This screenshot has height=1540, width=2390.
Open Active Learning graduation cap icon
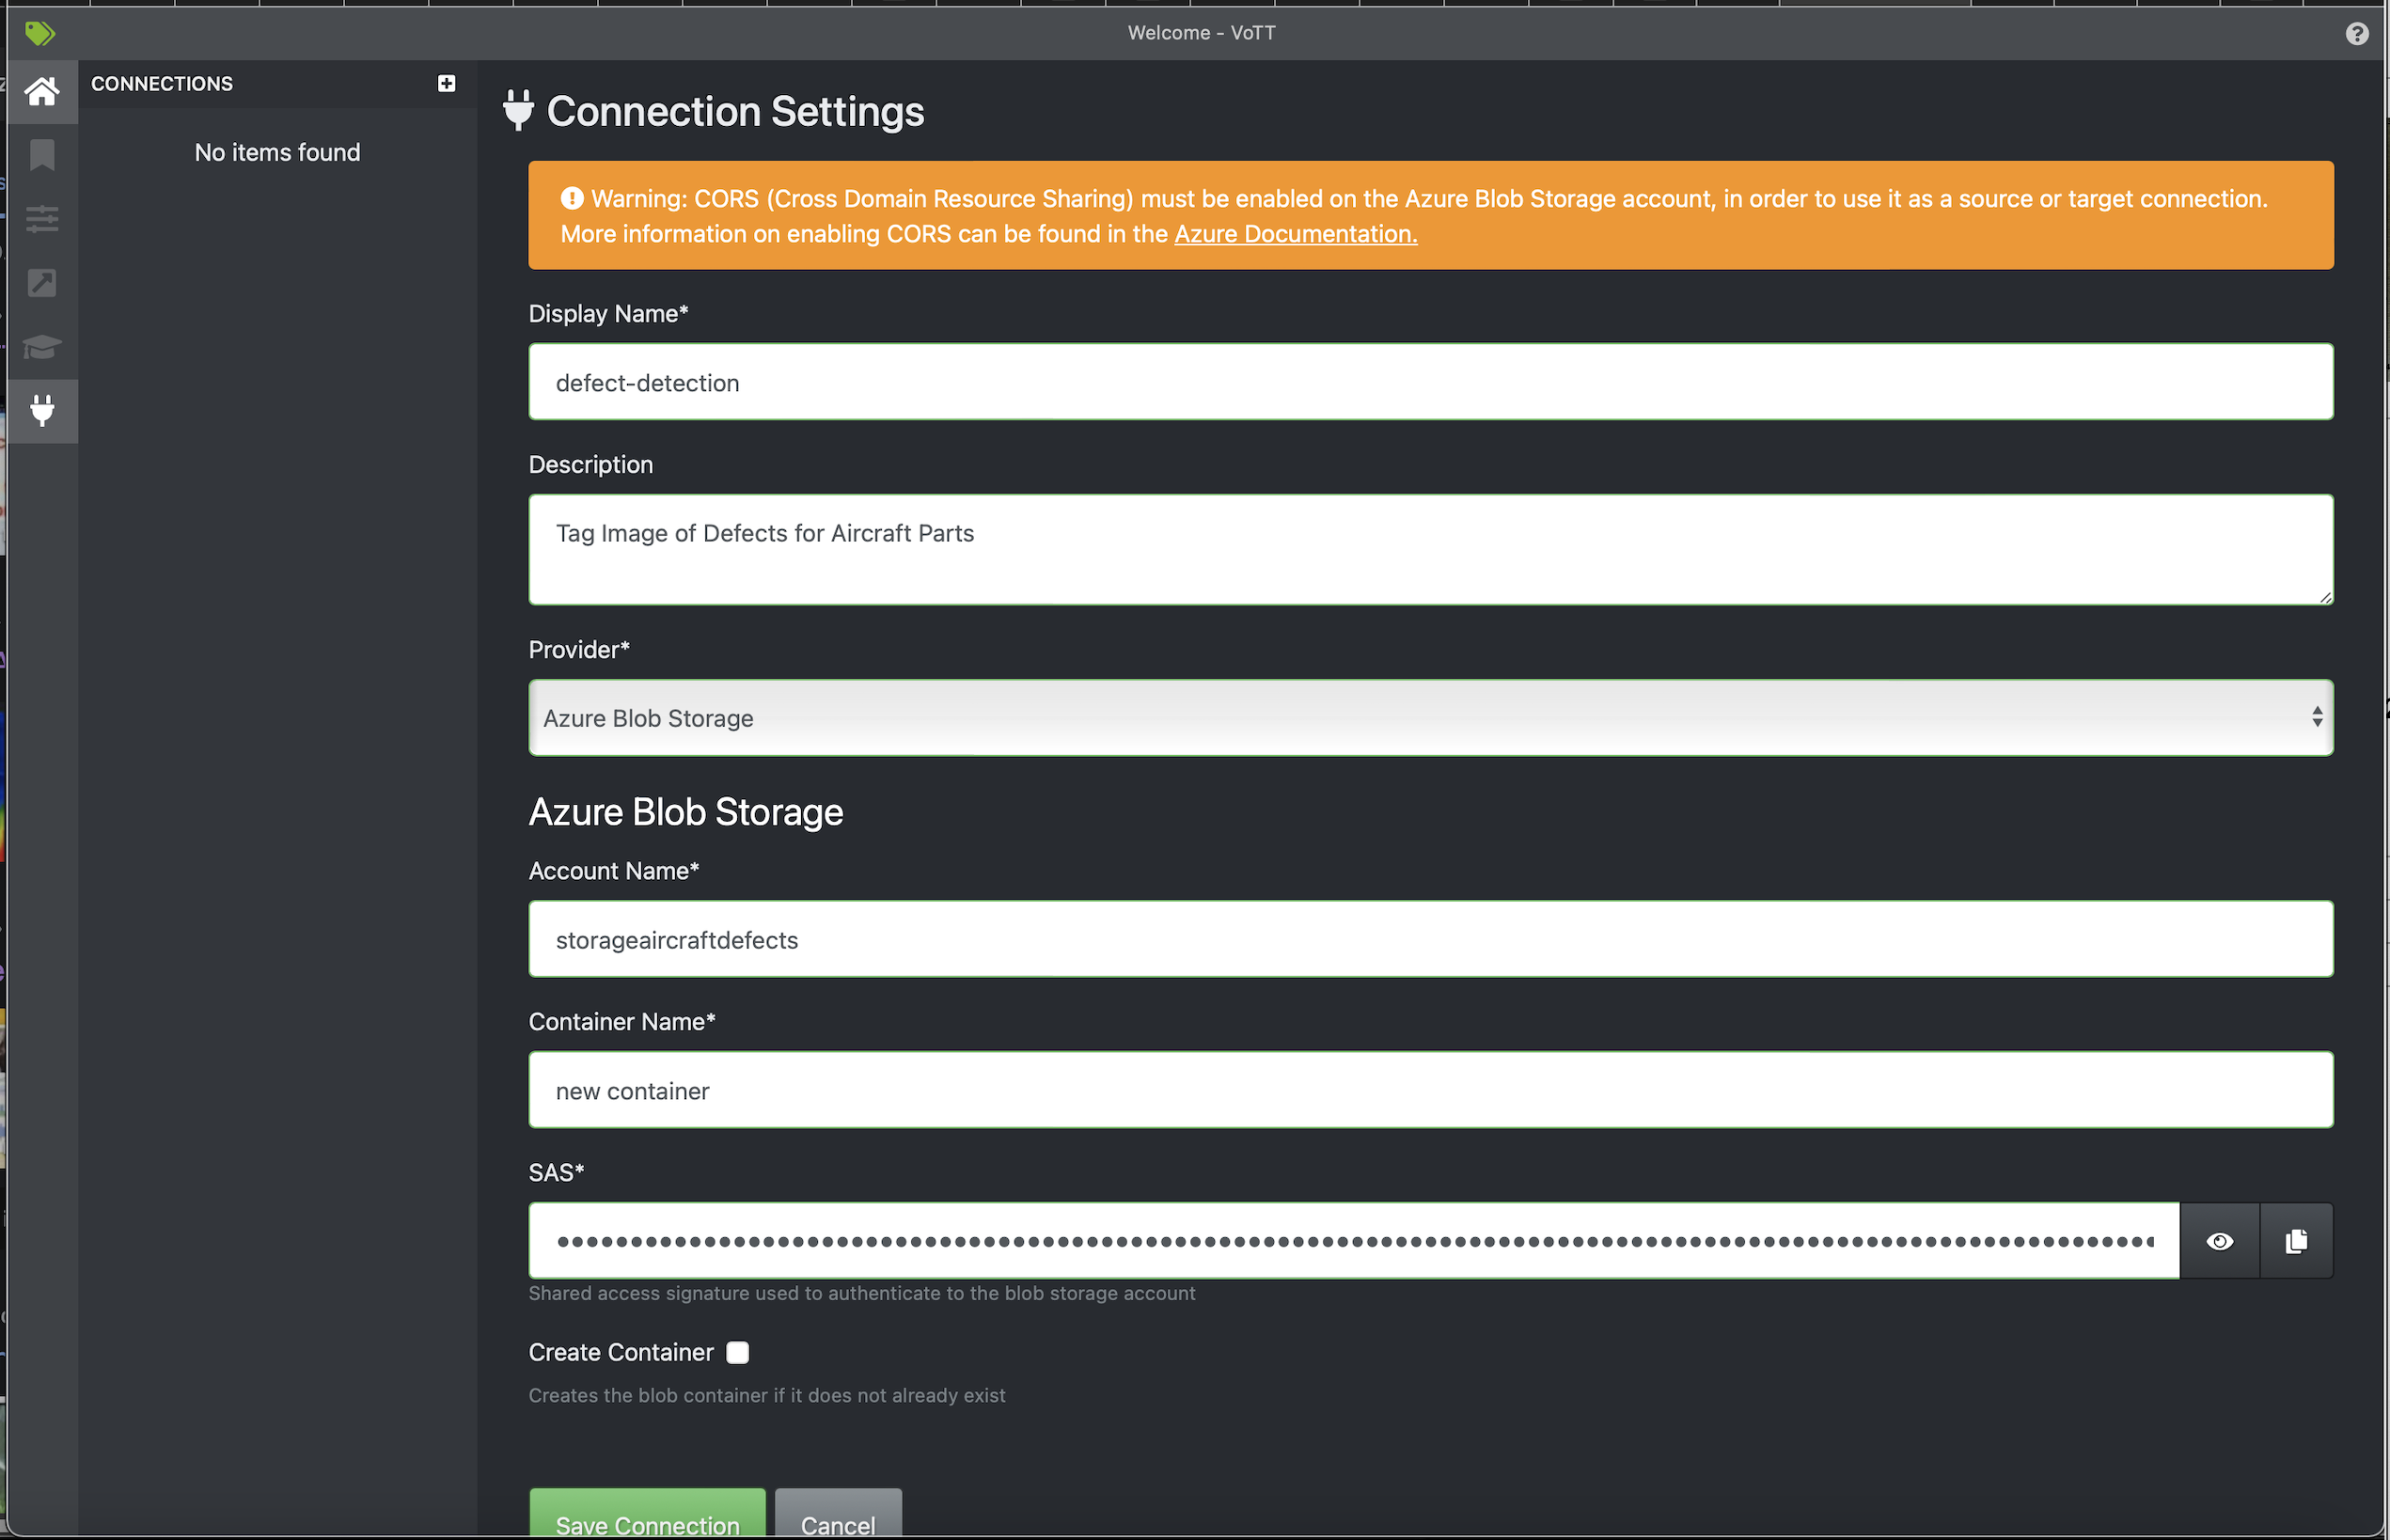coord(42,347)
